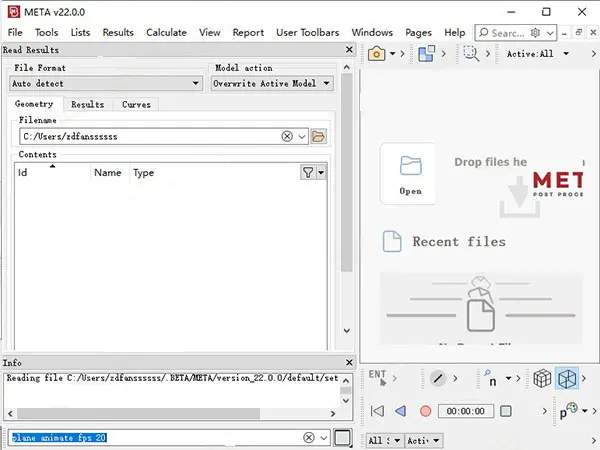Switch to the Geometry tab

tap(34, 104)
